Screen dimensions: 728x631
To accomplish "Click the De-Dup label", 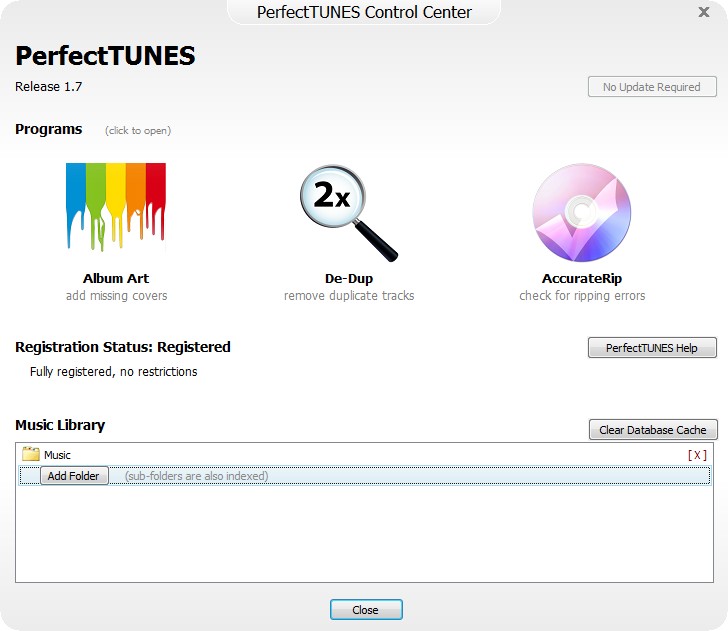I will pos(349,279).
